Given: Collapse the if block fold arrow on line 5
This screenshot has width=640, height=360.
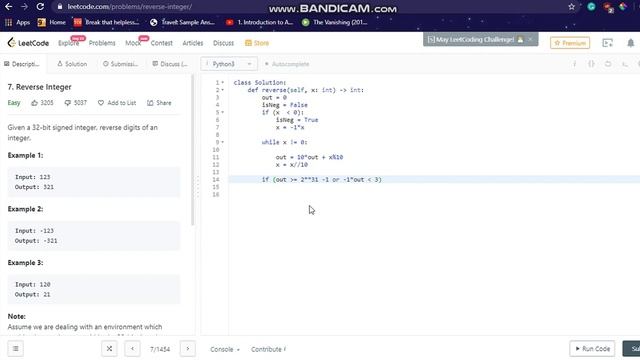Looking at the screenshot, I should pyautogui.click(x=222, y=112).
